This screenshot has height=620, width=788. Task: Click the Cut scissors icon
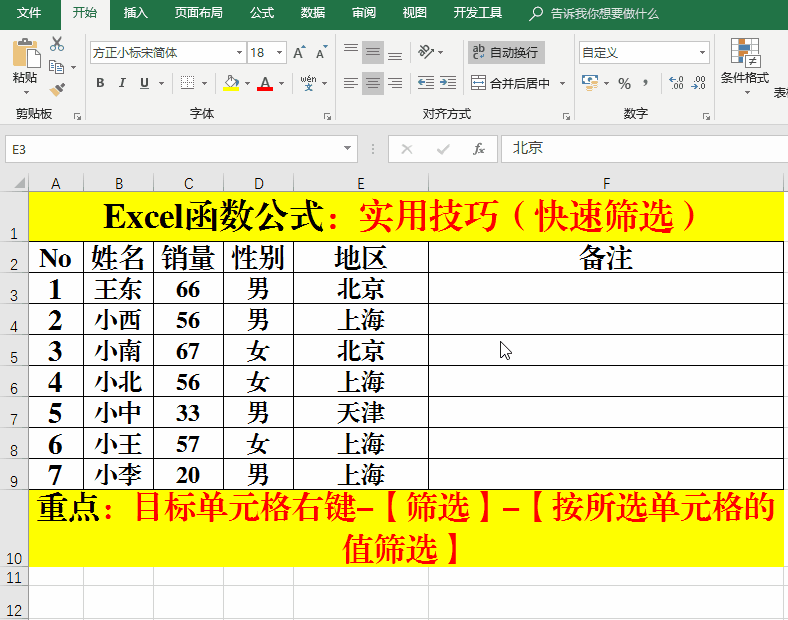pos(57,44)
